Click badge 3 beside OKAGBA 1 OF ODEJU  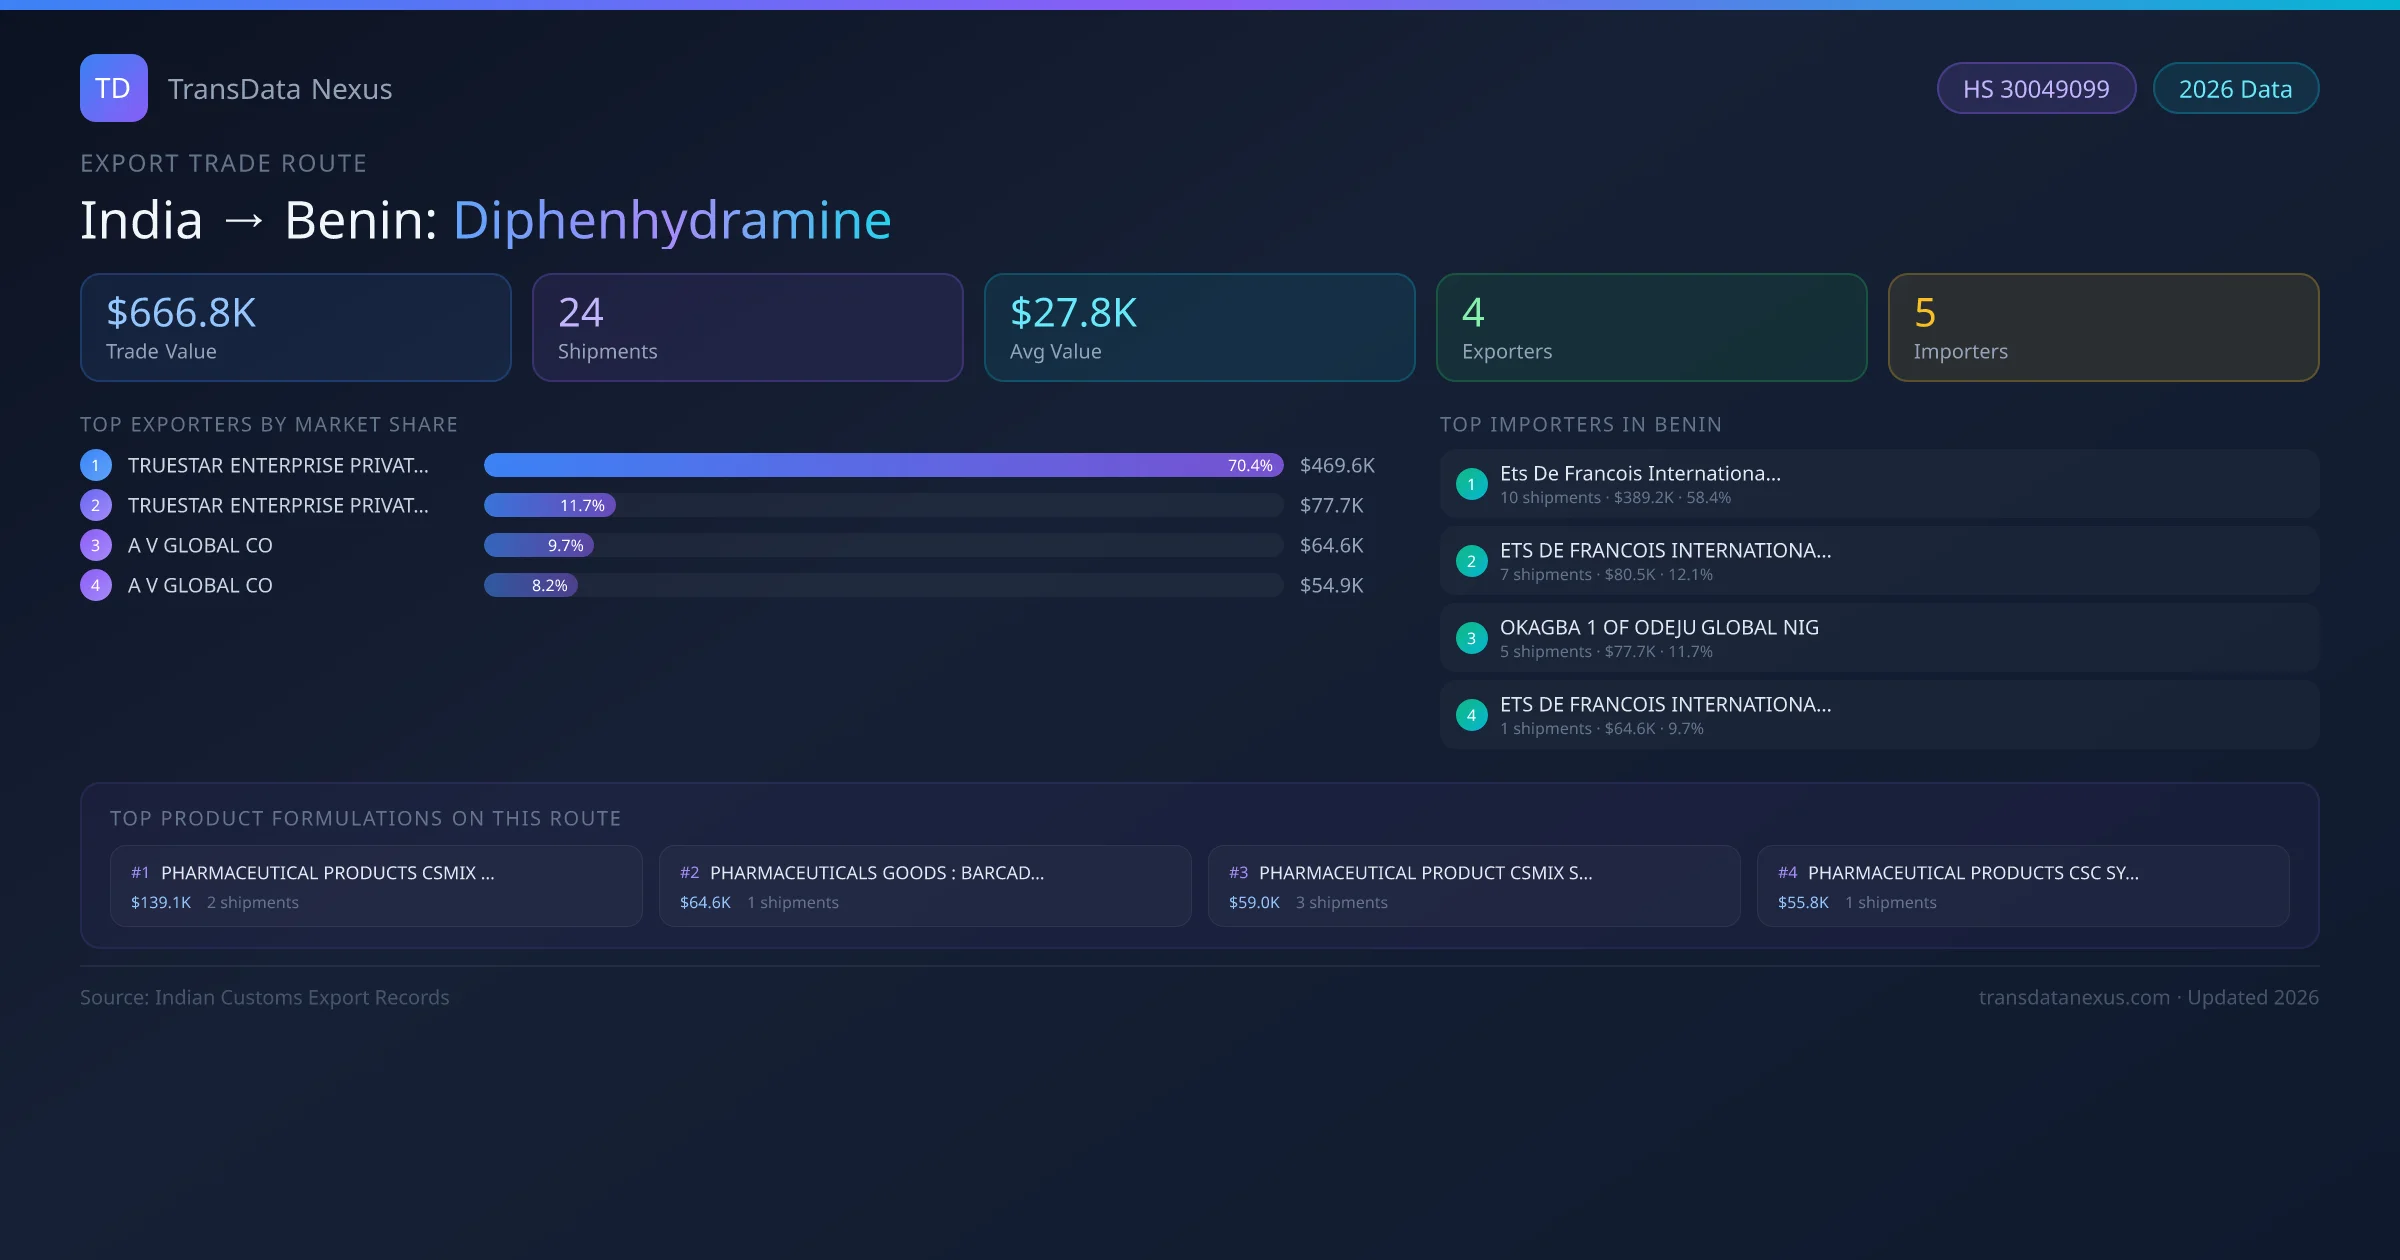tap(1471, 638)
